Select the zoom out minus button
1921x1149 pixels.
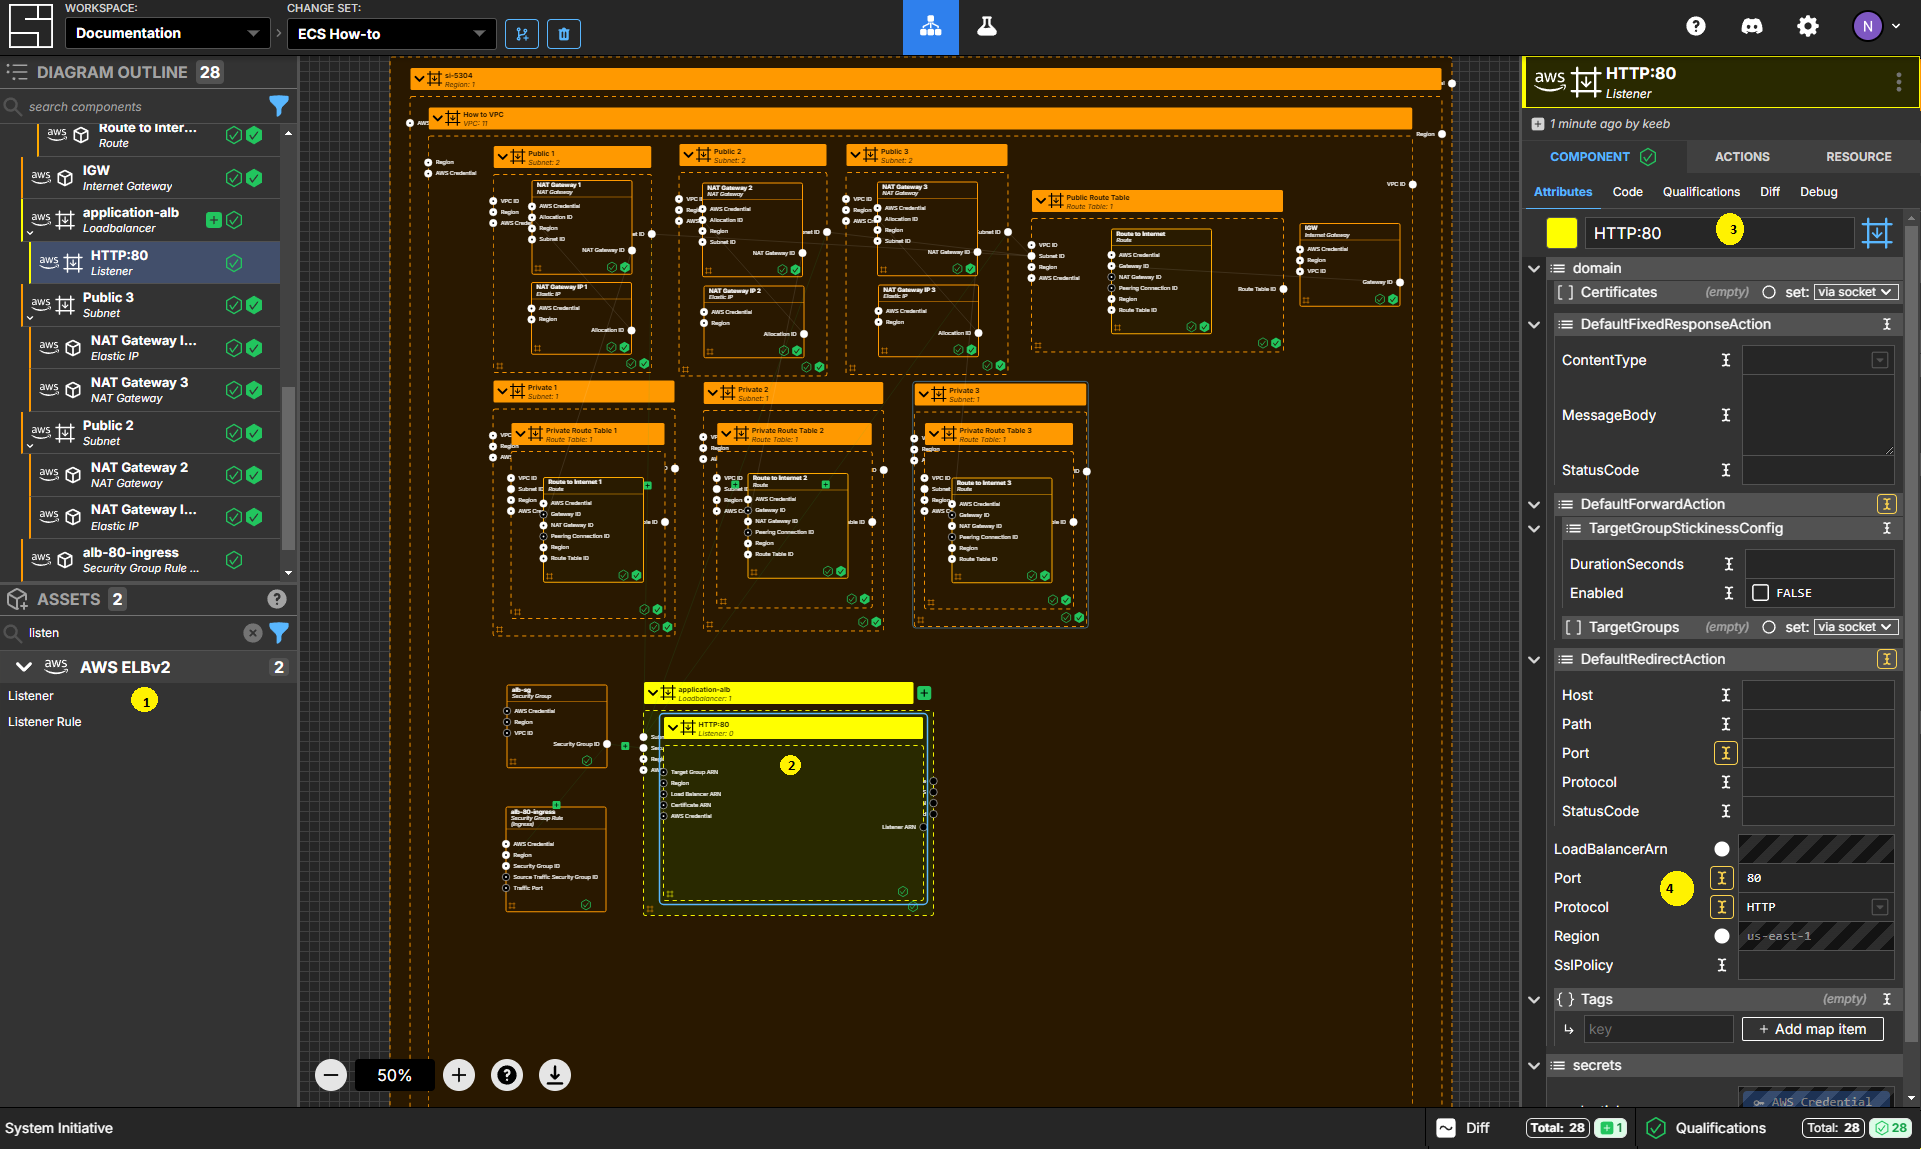pos(332,1074)
